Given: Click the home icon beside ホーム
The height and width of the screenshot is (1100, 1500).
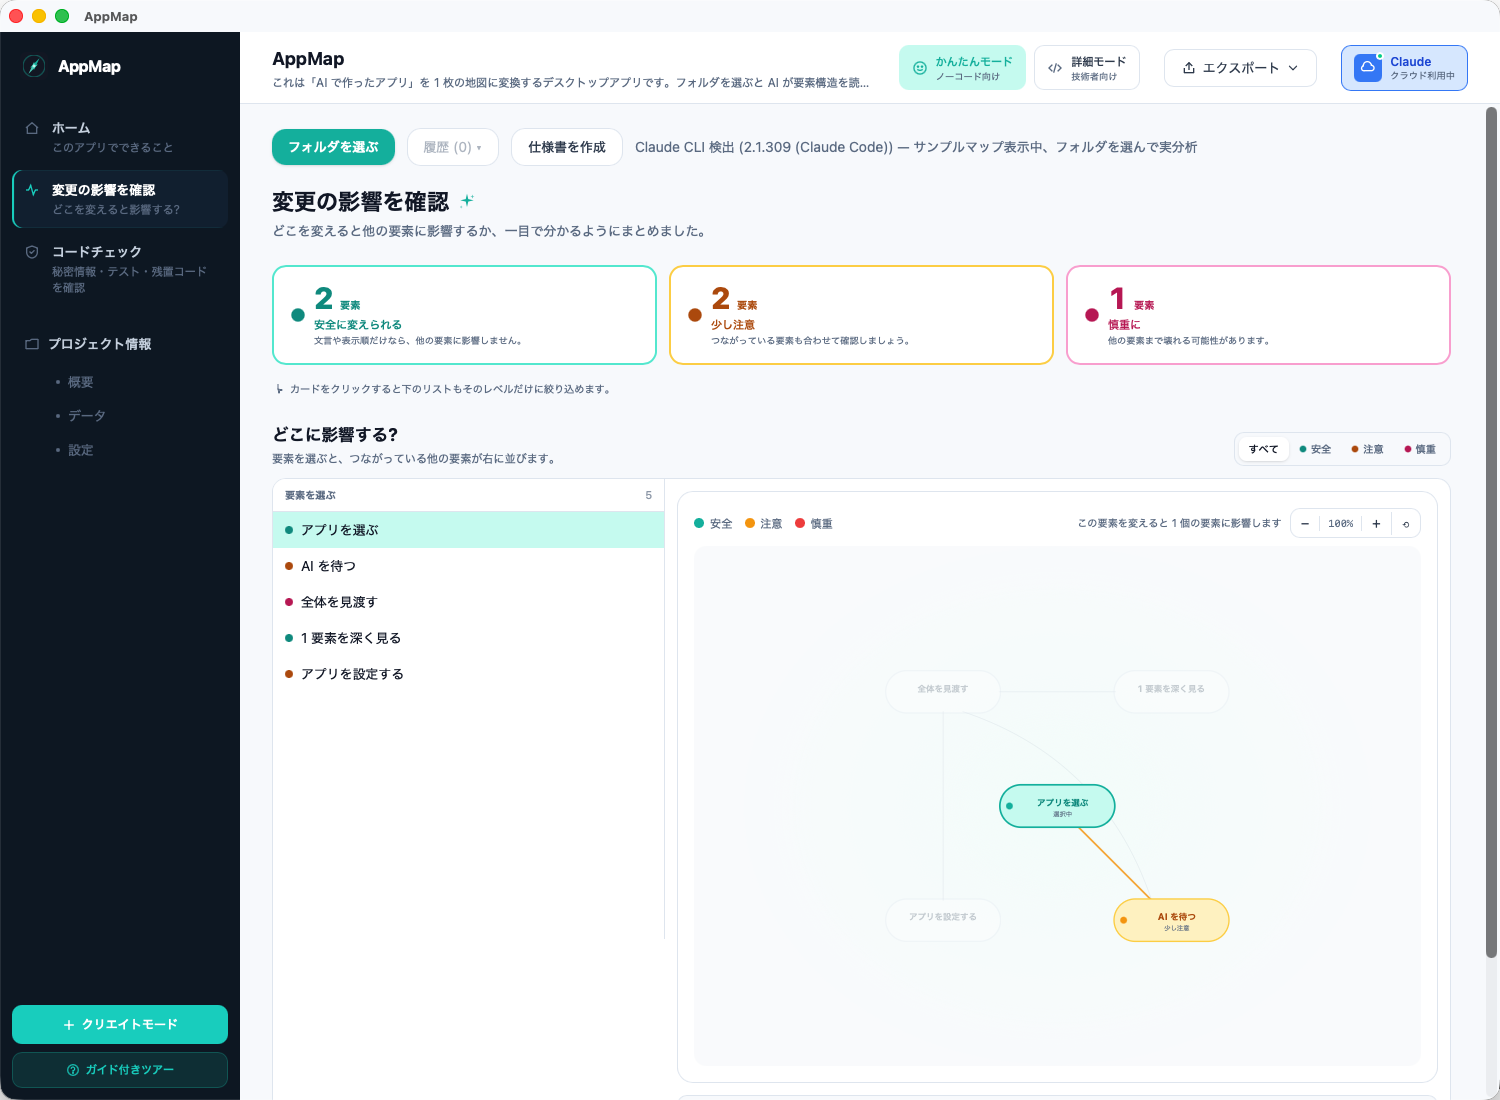Looking at the screenshot, I should tap(32, 128).
